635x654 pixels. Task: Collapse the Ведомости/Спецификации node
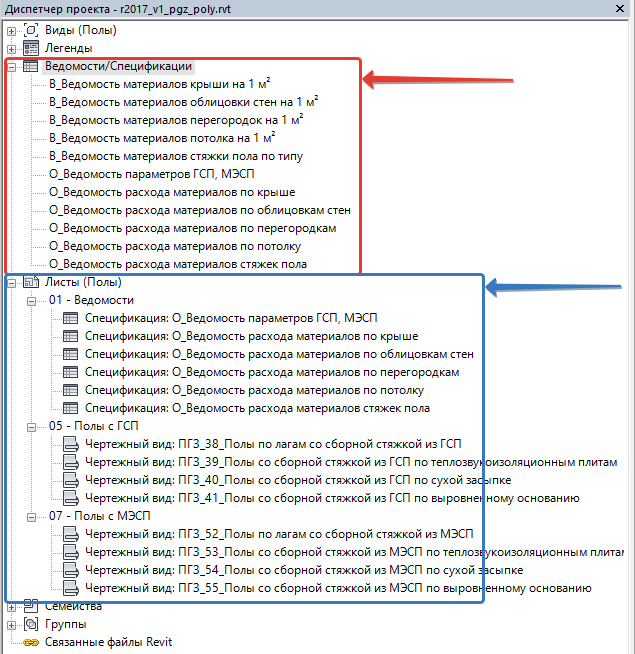tap(11, 67)
